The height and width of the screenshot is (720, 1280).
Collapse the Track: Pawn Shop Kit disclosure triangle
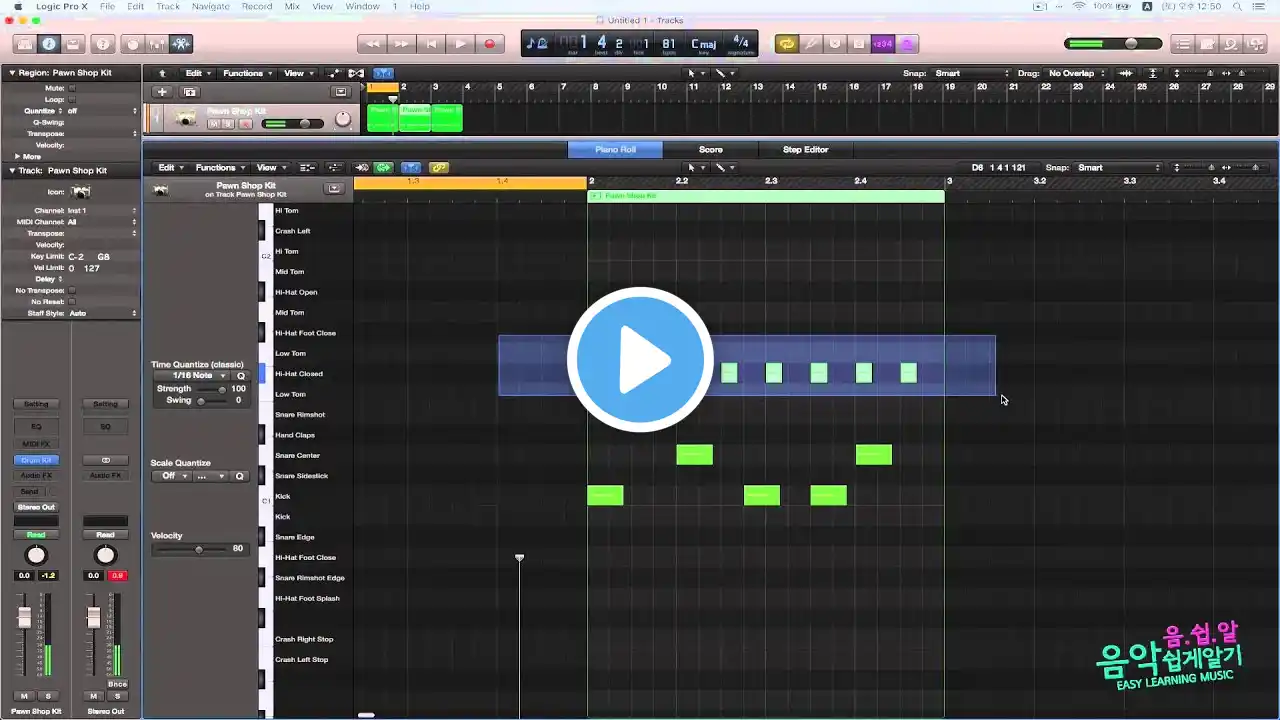tap(12, 171)
